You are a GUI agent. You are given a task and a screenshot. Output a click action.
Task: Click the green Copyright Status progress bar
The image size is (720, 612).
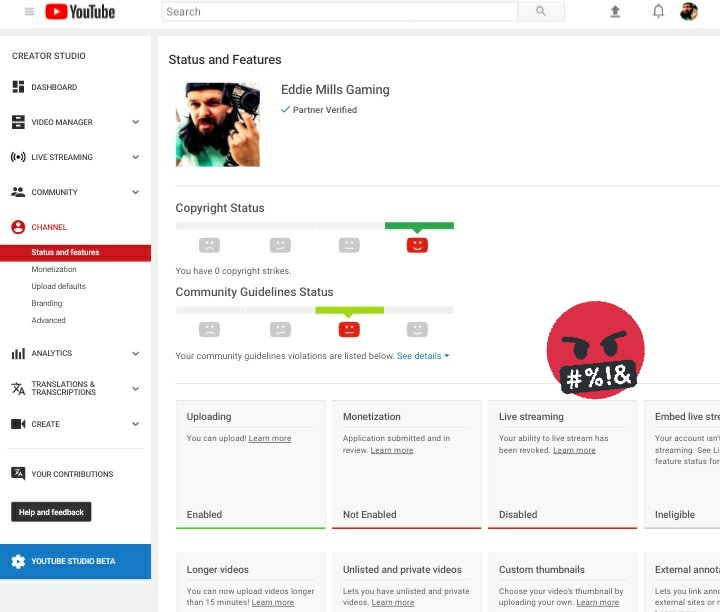(419, 225)
